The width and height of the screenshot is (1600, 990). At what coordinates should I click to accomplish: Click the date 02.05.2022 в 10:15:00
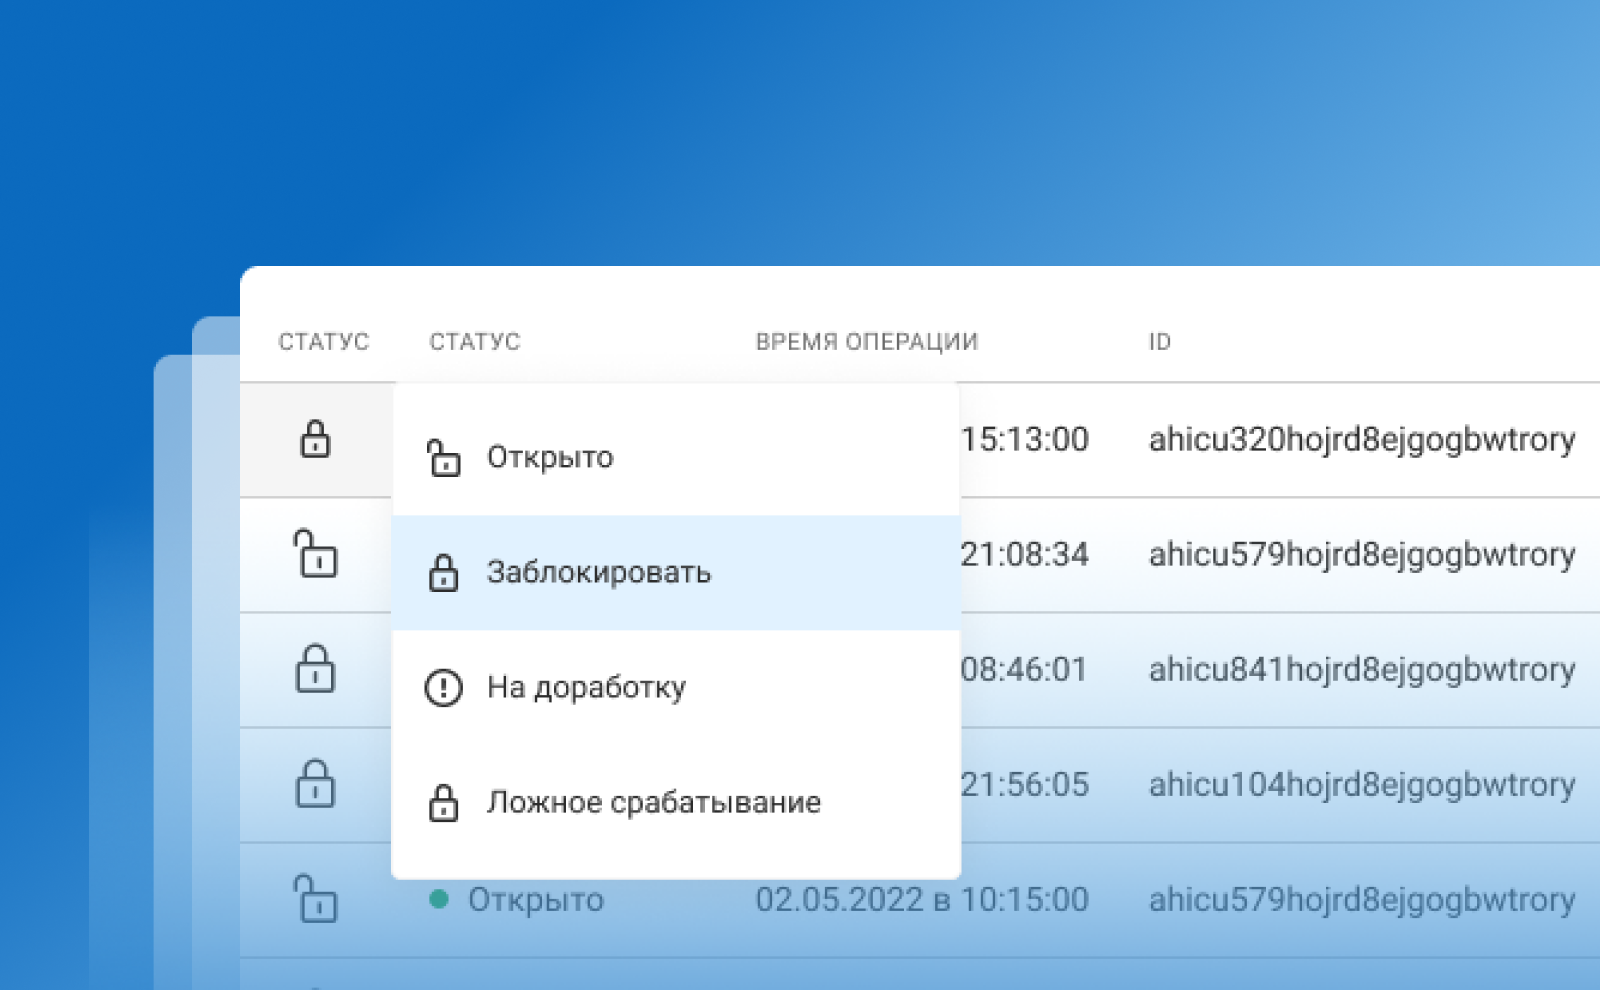coord(922,900)
